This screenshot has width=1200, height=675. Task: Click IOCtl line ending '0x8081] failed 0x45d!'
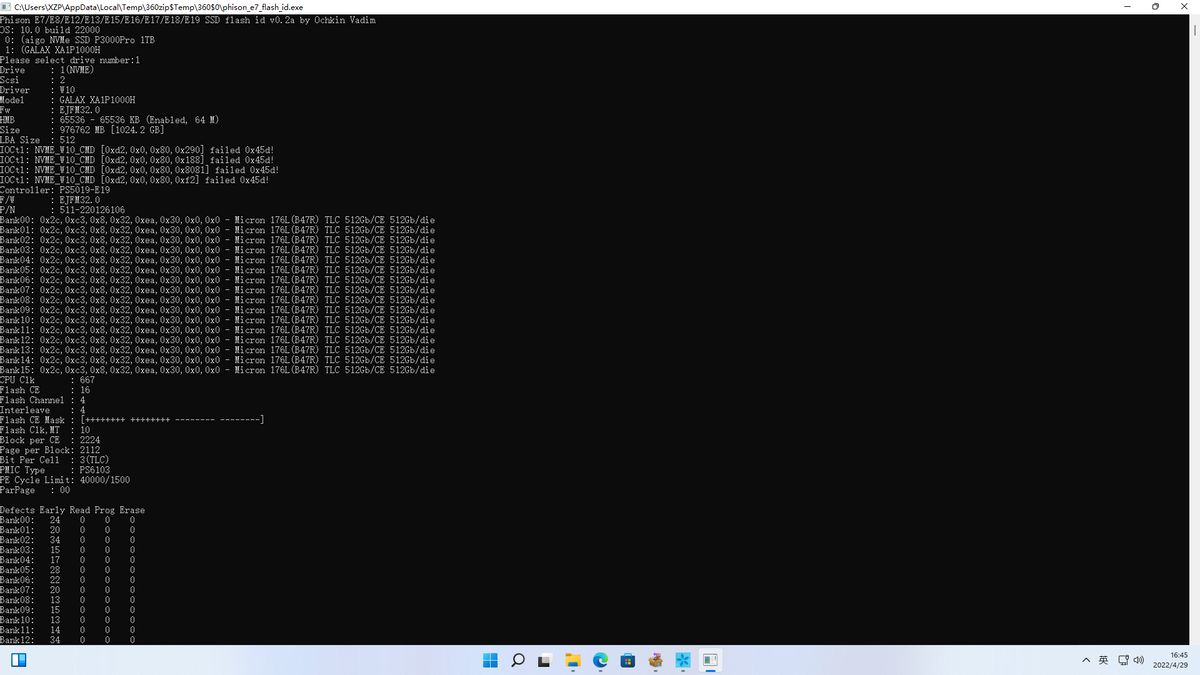(x=140, y=170)
